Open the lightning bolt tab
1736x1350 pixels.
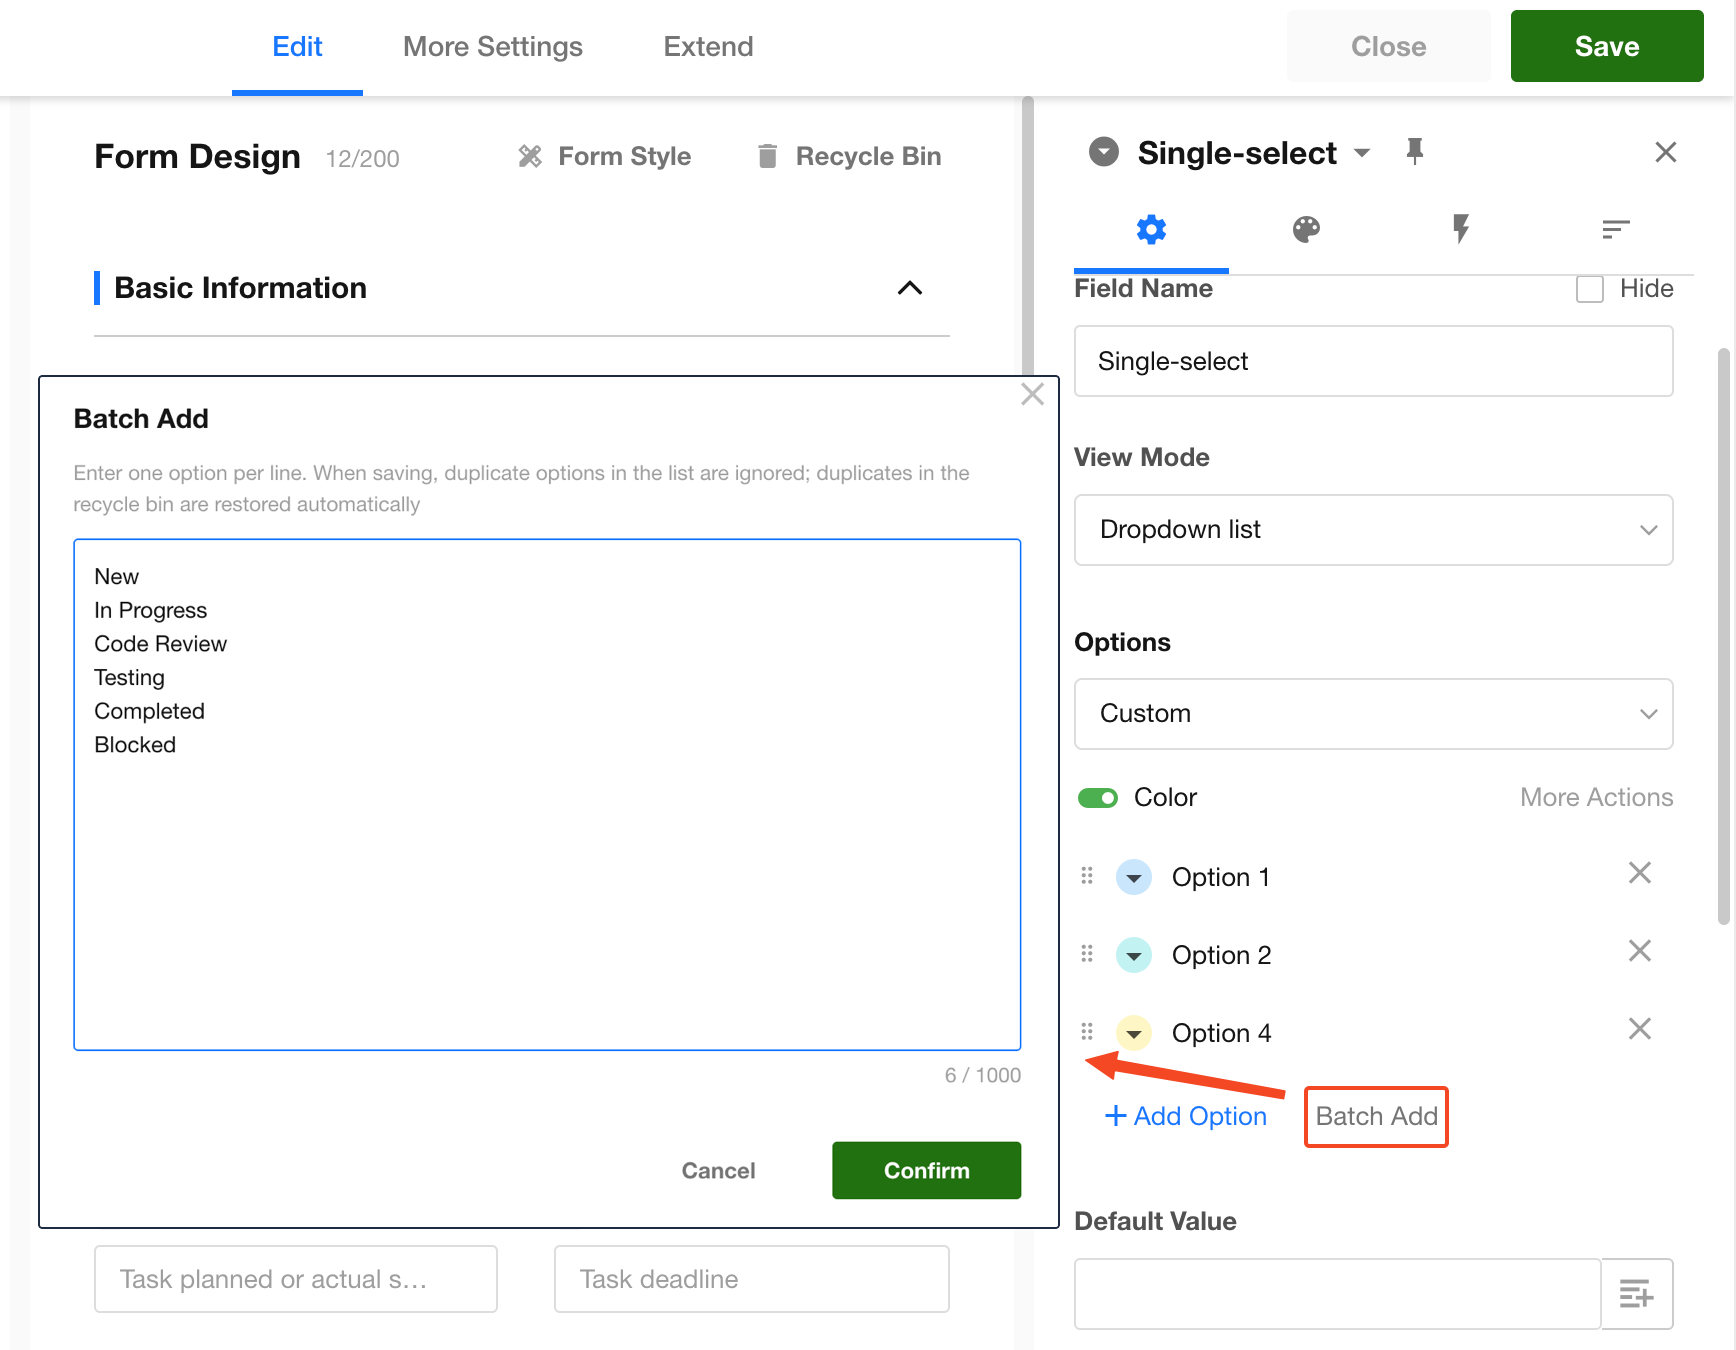pyautogui.click(x=1460, y=230)
